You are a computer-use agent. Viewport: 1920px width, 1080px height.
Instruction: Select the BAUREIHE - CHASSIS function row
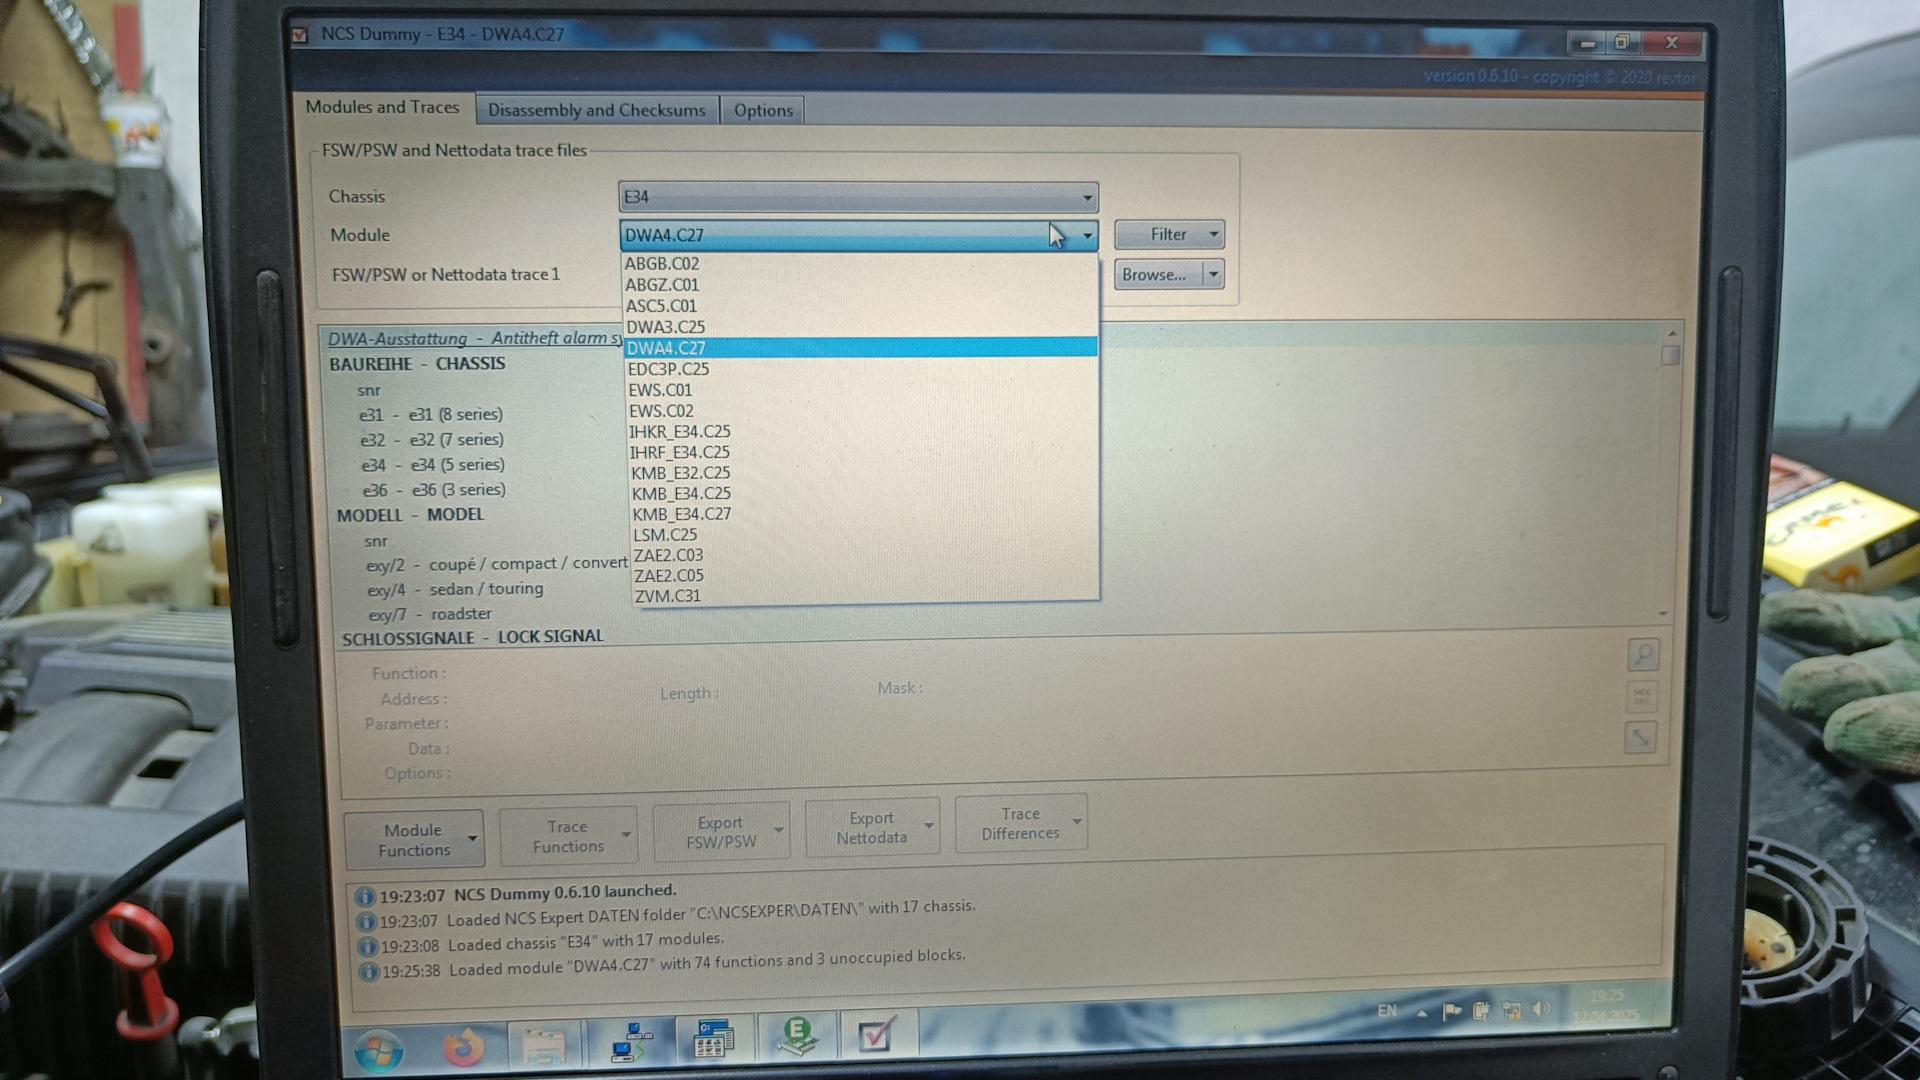click(417, 364)
